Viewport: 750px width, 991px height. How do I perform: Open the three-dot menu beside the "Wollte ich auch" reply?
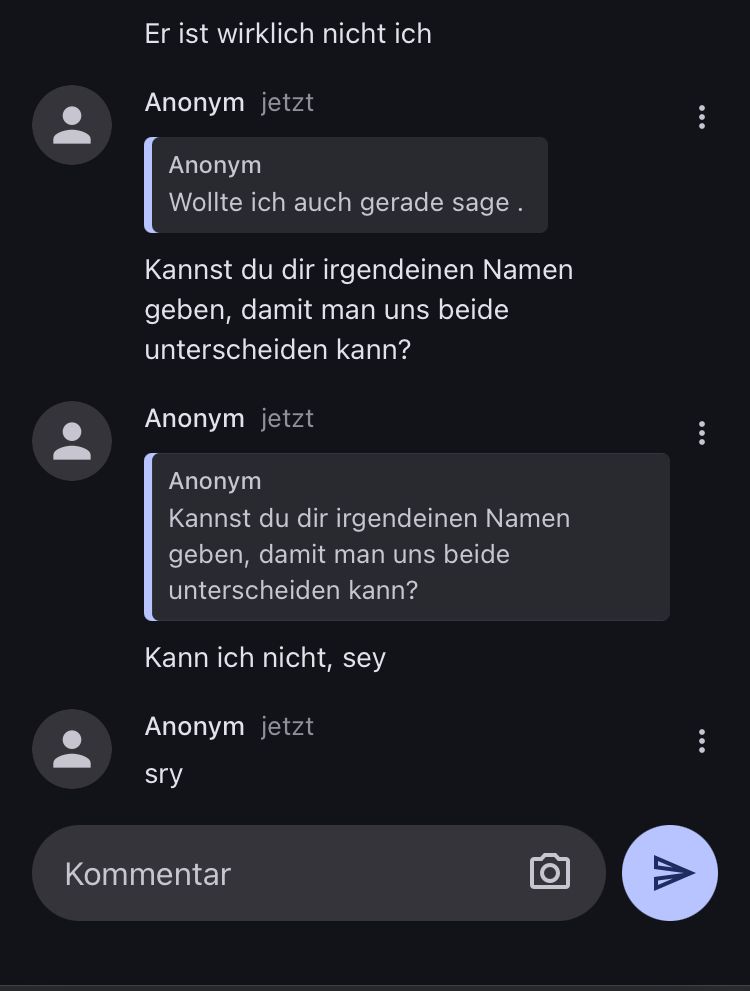pyautogui.click(x=702, y=117)
